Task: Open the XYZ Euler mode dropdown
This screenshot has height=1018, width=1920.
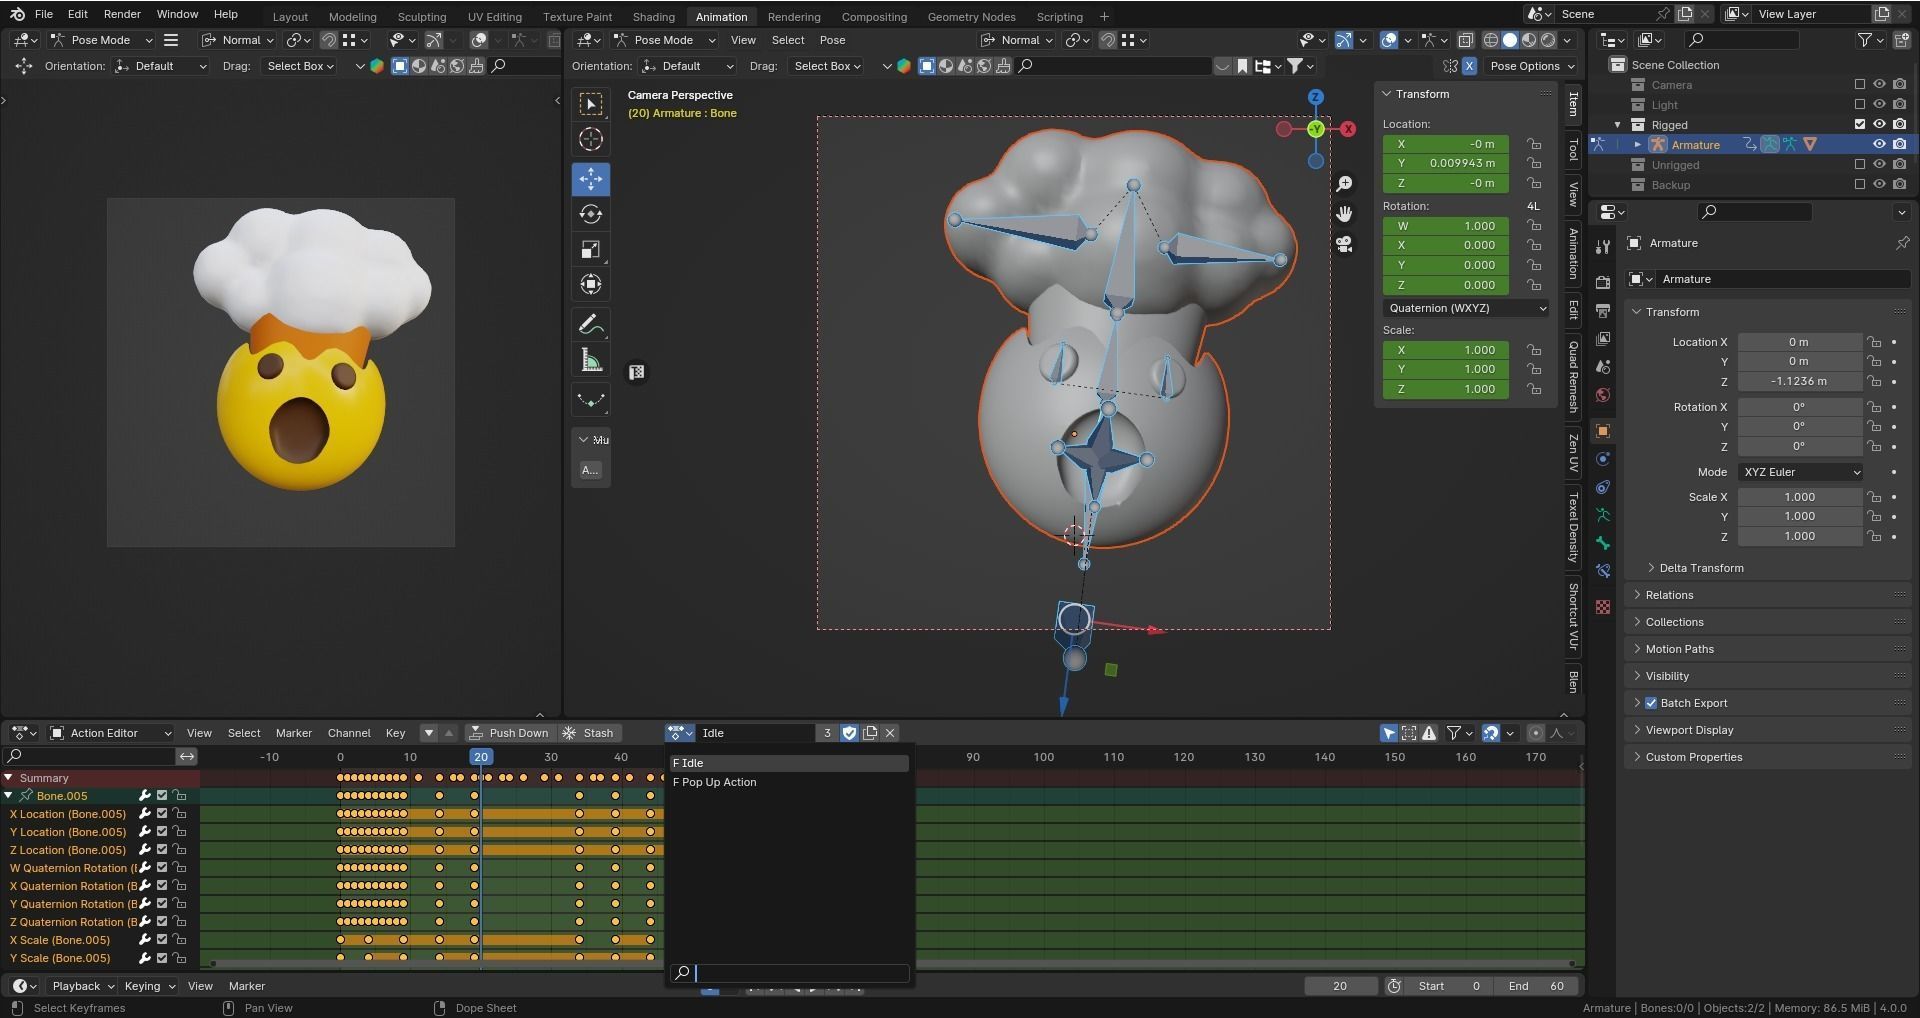Action: click(x=1801, y=472)
